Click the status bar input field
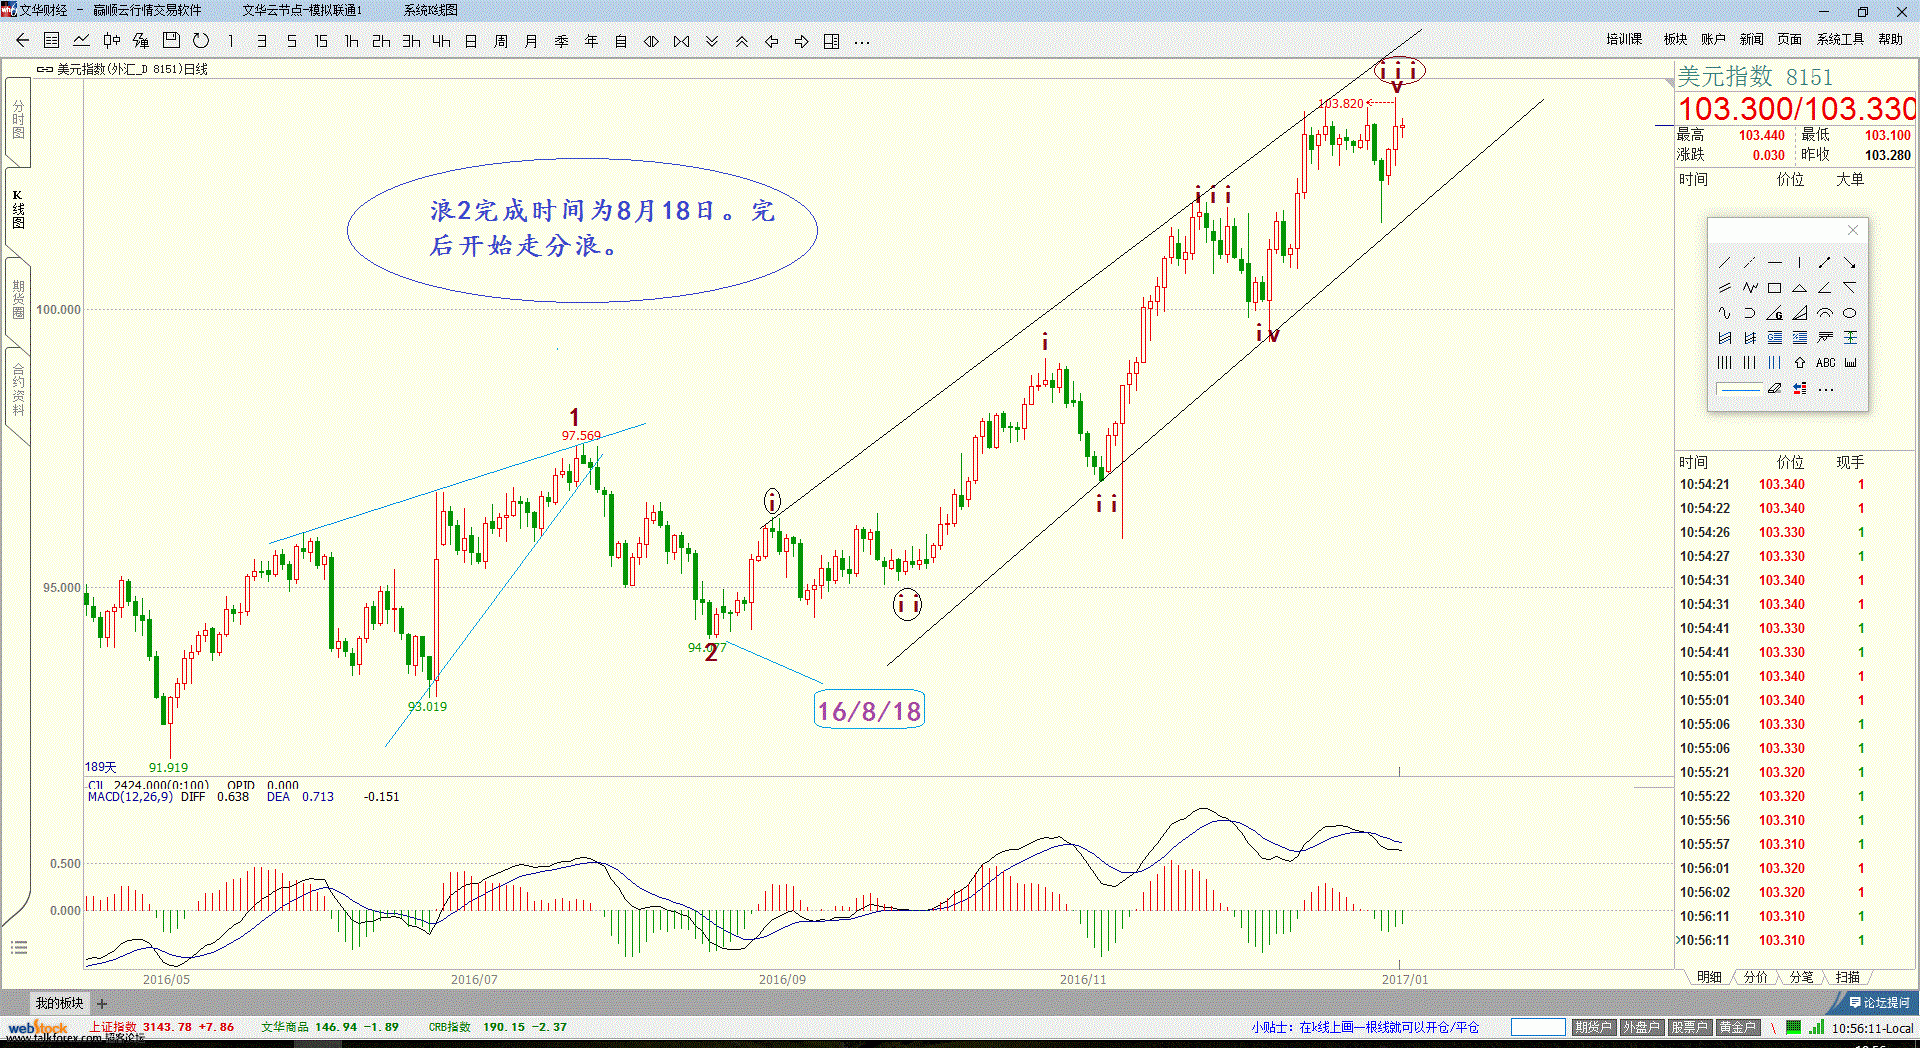1920x1048 pixels. coord(1538,1027)
